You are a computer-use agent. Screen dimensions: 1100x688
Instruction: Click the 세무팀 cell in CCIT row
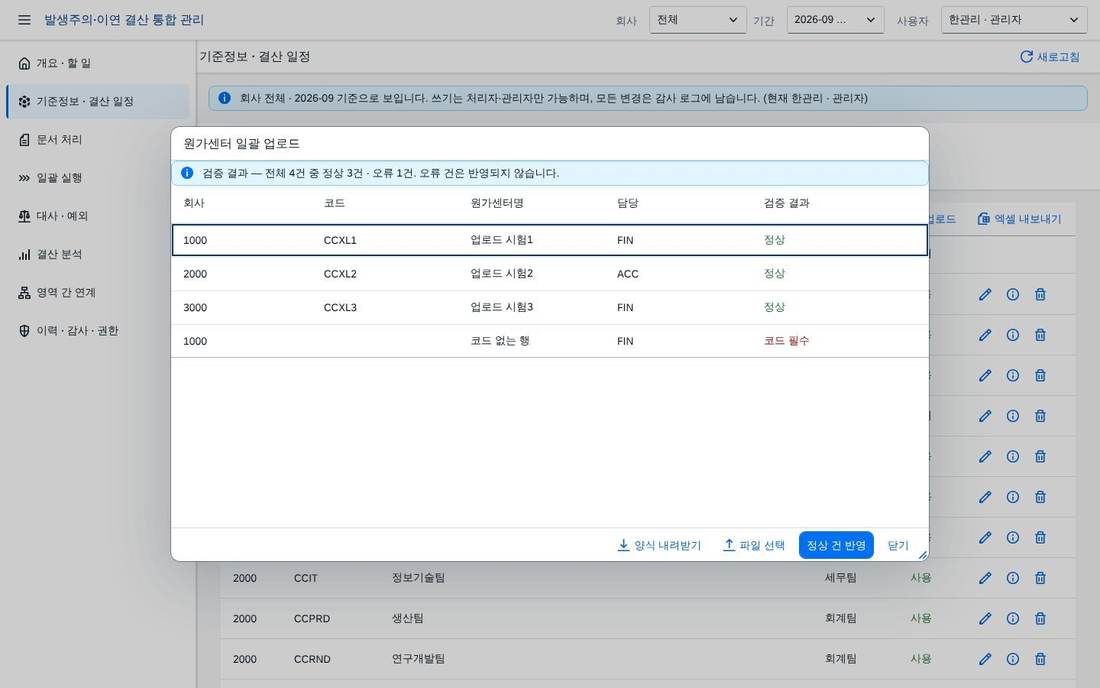(840, 578)
